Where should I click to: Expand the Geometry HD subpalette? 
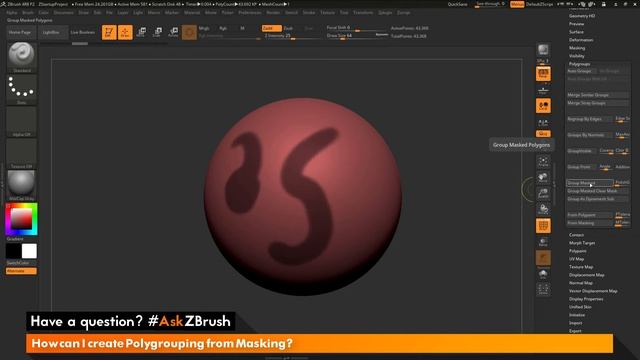coord(582,16)
